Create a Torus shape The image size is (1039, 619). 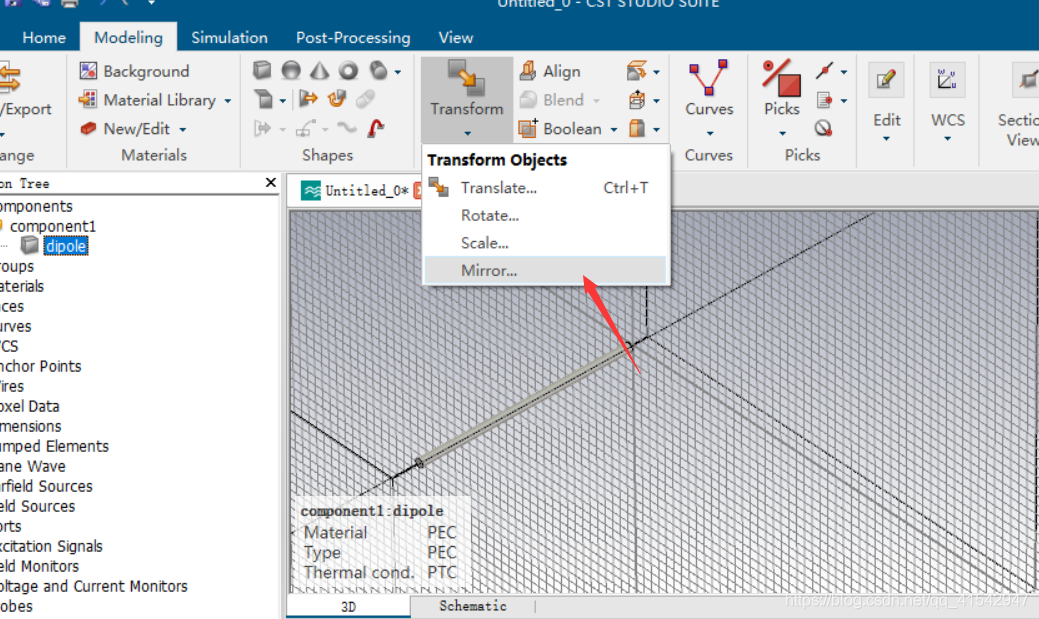pyautogui.click(x=349, y=70)
